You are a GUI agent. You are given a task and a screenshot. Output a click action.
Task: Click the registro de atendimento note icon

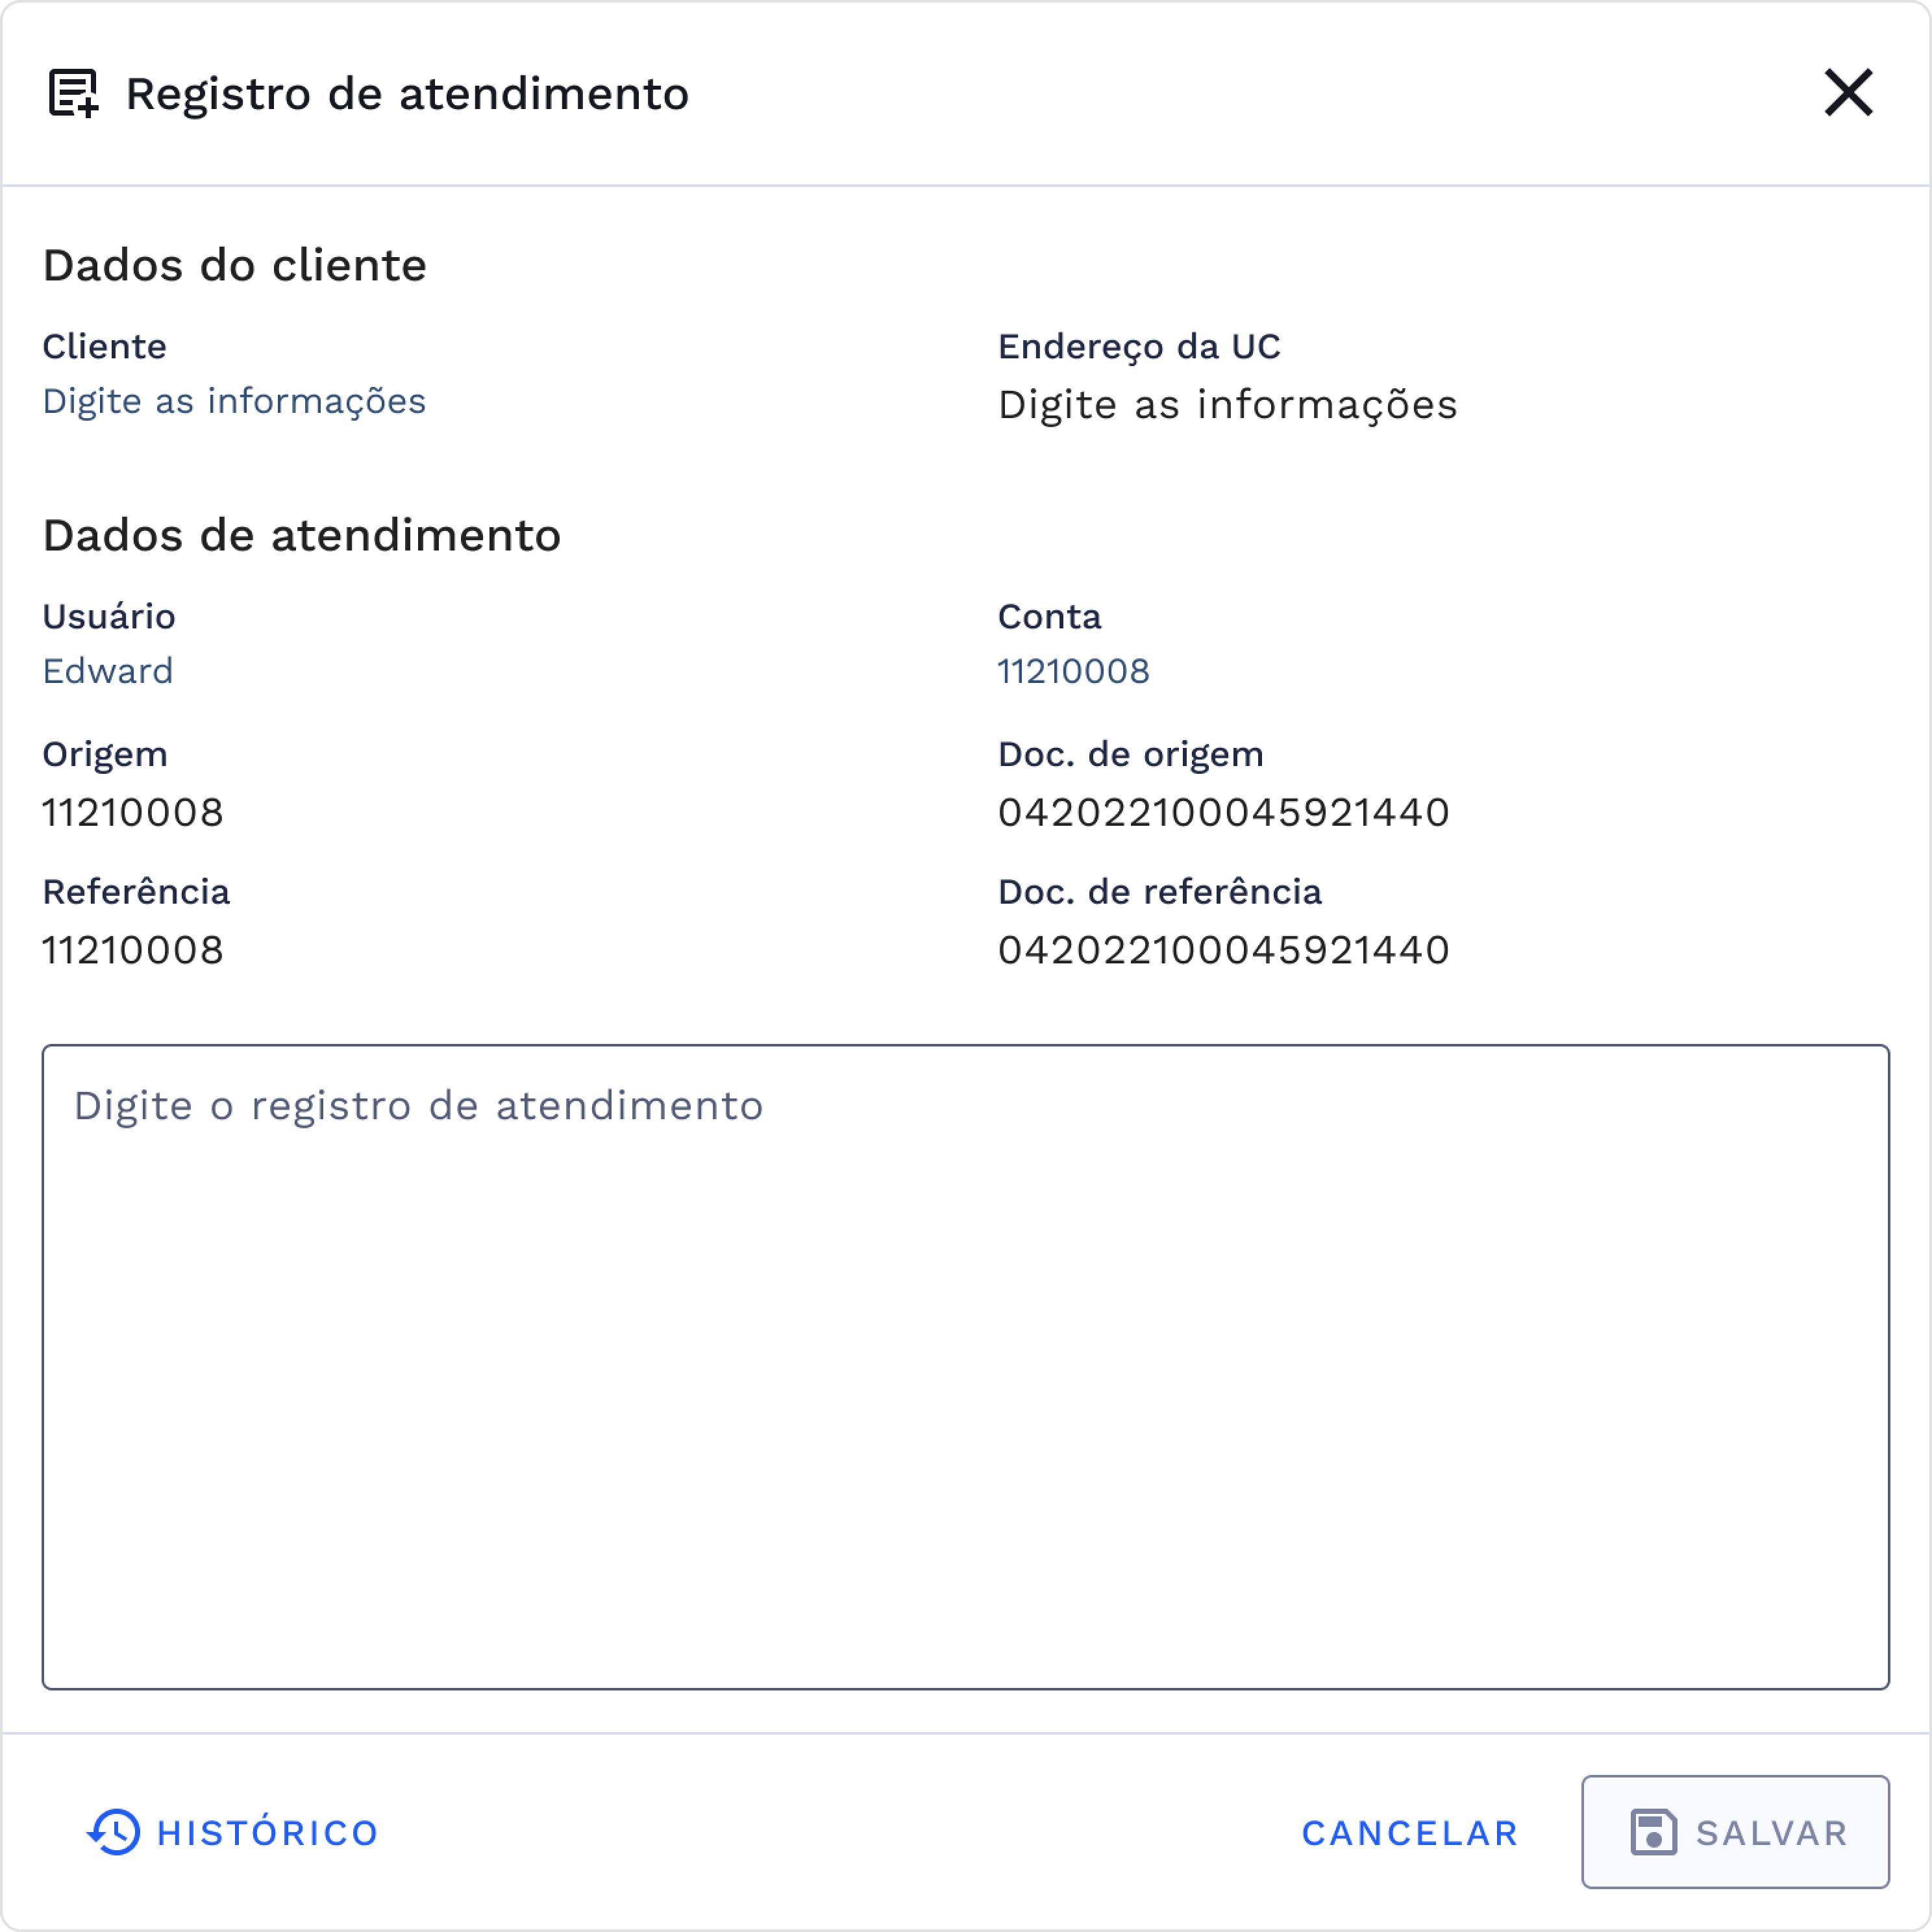73,94
